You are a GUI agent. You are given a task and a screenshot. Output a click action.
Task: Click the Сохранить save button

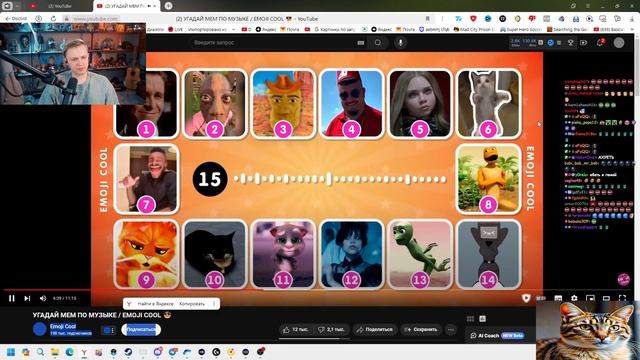(421, 329)
